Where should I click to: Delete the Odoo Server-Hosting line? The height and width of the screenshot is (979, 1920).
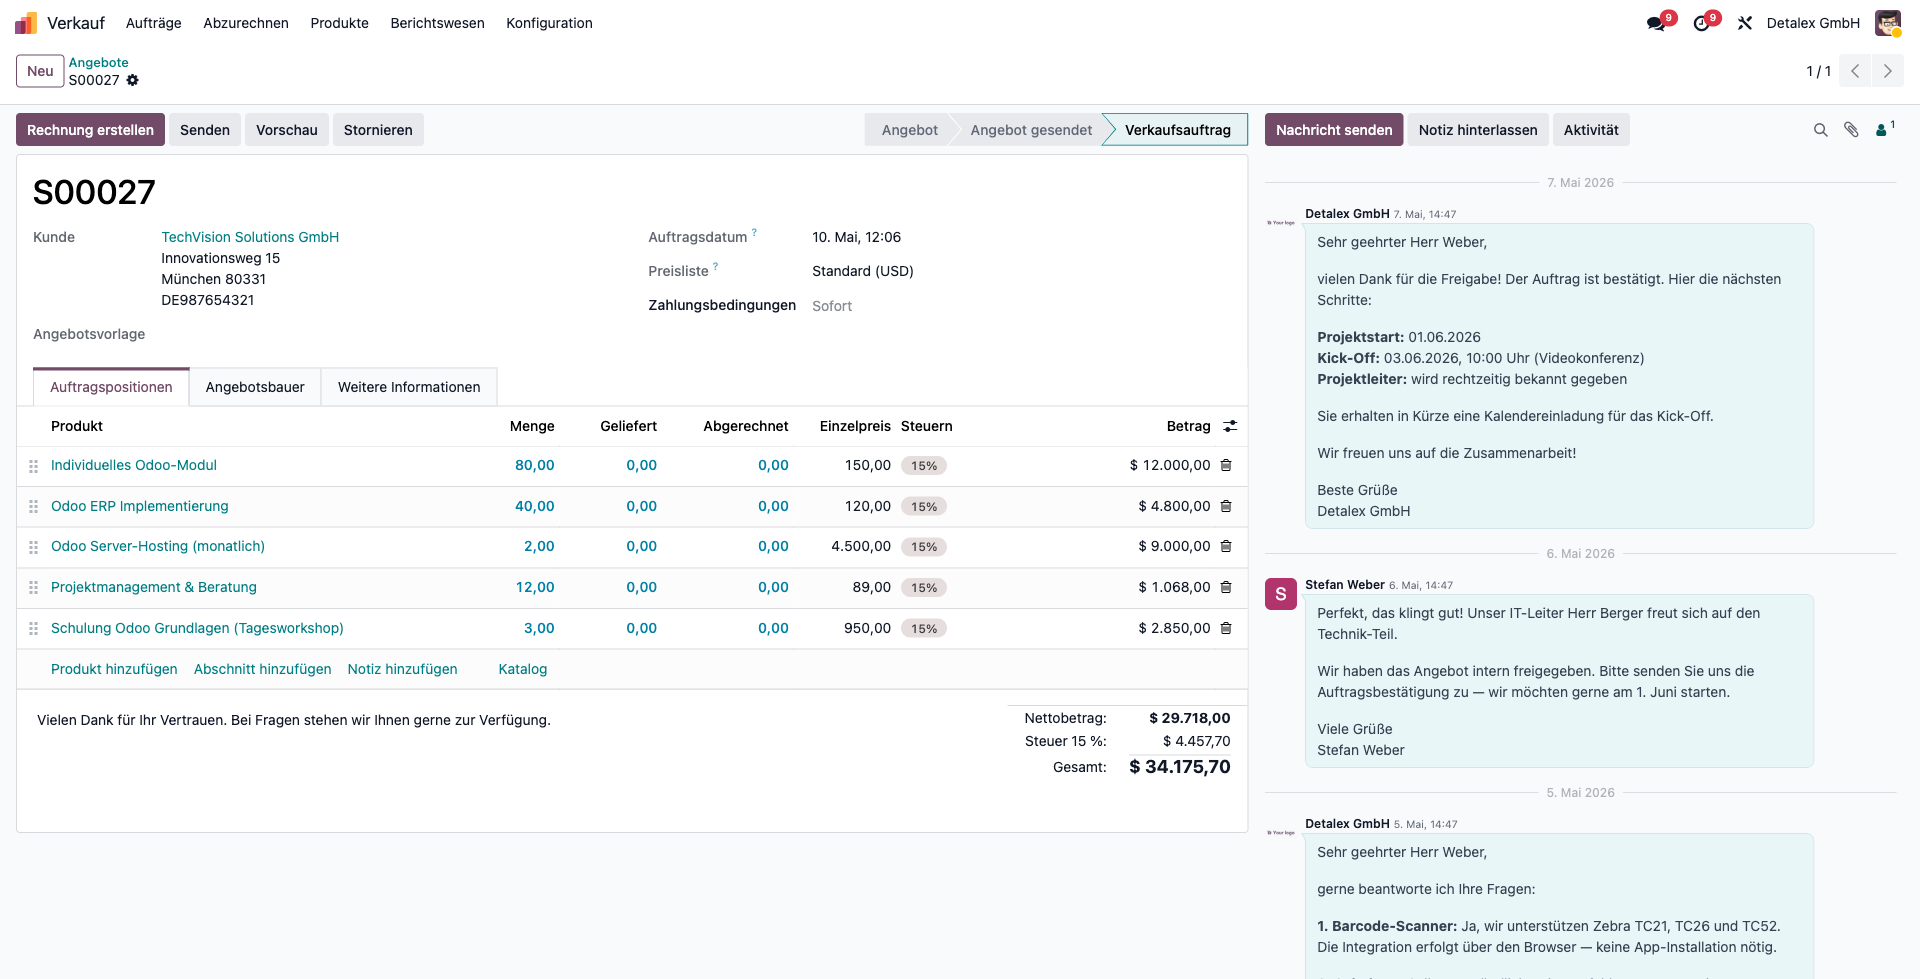(1226, 546)
